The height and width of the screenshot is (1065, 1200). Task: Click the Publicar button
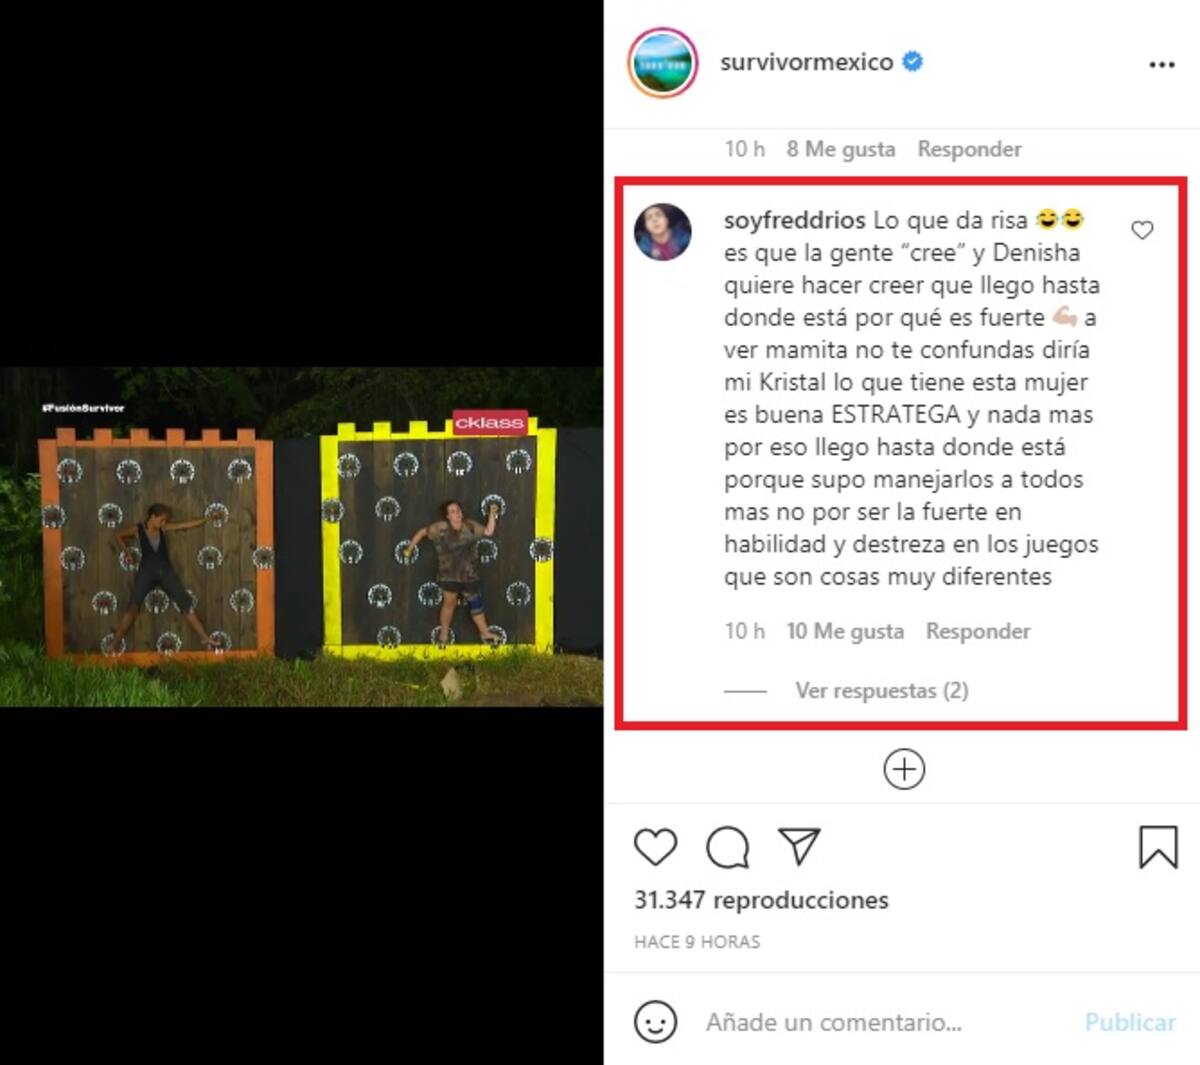point(1130,1022)
